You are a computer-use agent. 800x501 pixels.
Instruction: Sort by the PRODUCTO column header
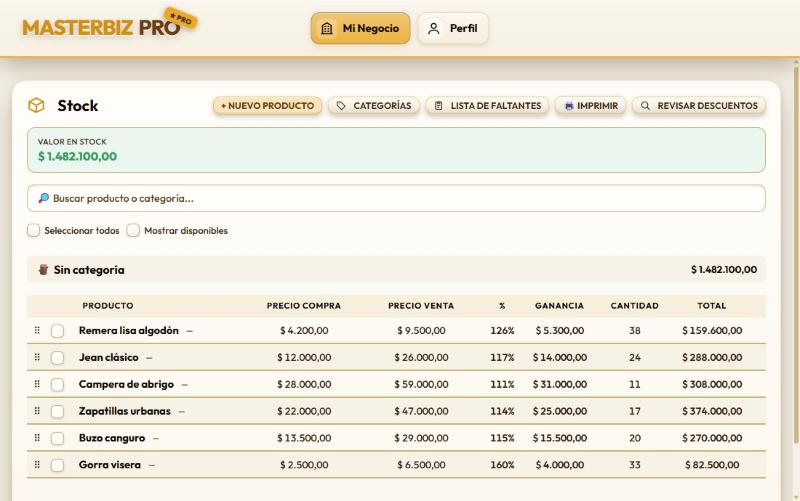(108, 306)
